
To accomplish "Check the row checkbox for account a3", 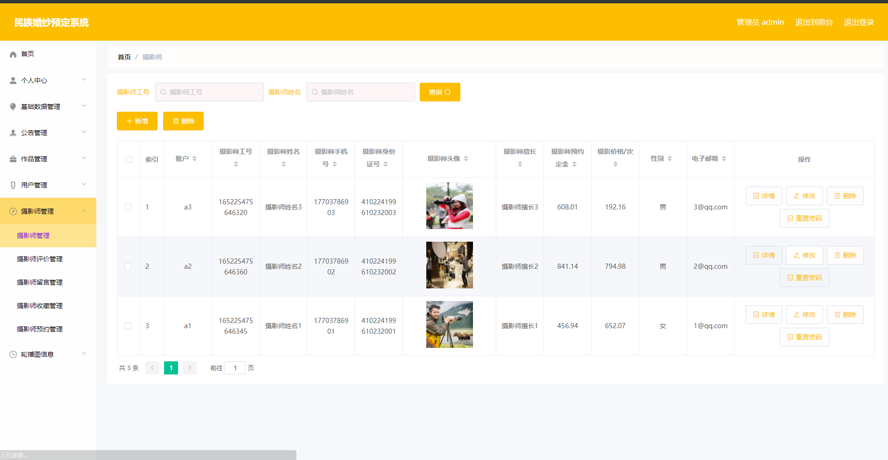I will (128, 207).
